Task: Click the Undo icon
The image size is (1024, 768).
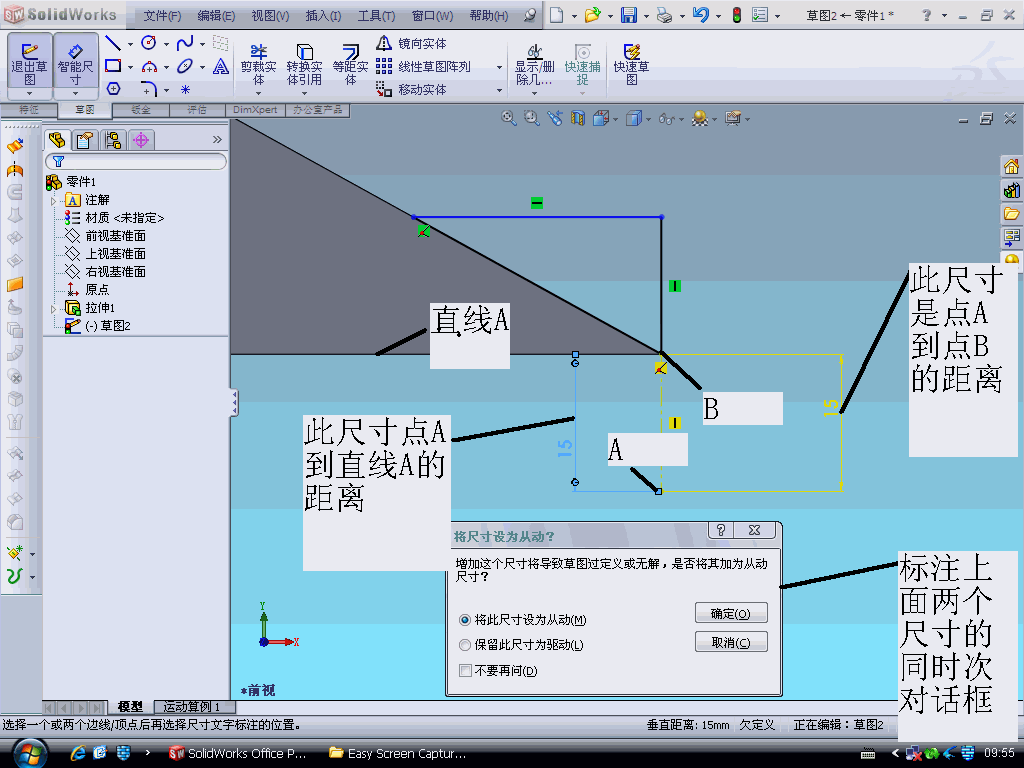Action: tap(701, 15)
